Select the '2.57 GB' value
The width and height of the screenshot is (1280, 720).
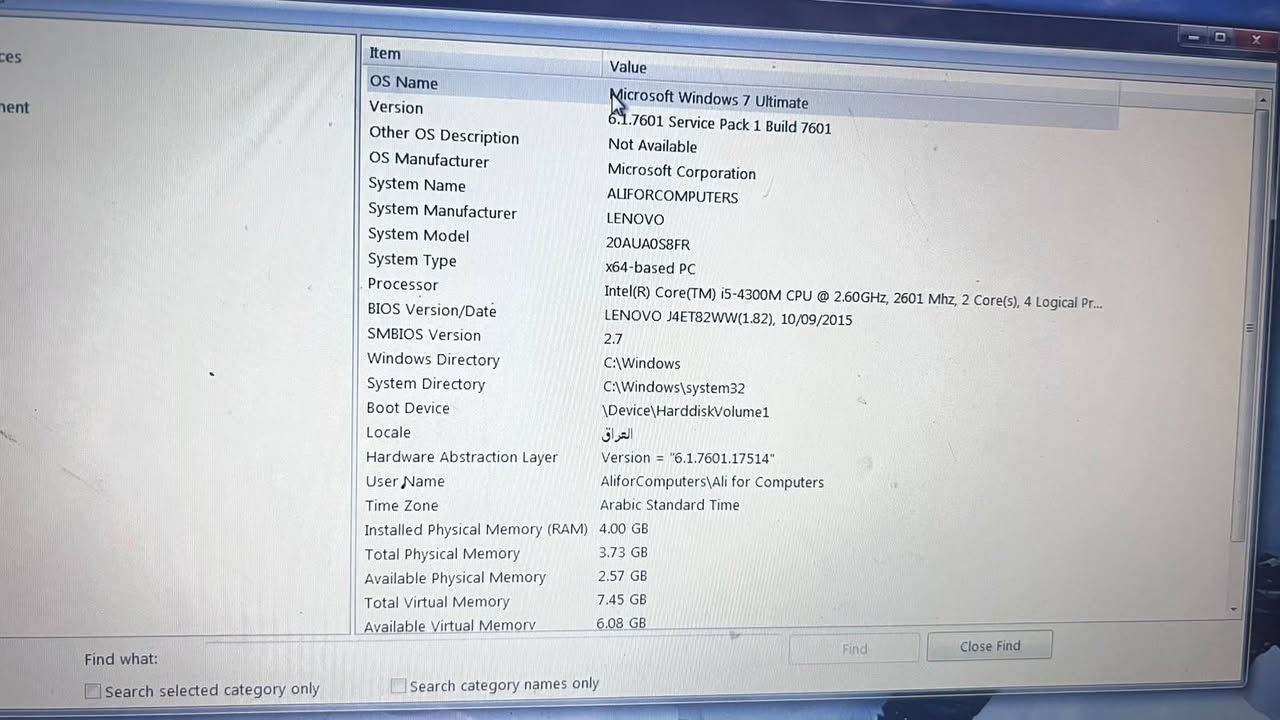click(622, 576)
